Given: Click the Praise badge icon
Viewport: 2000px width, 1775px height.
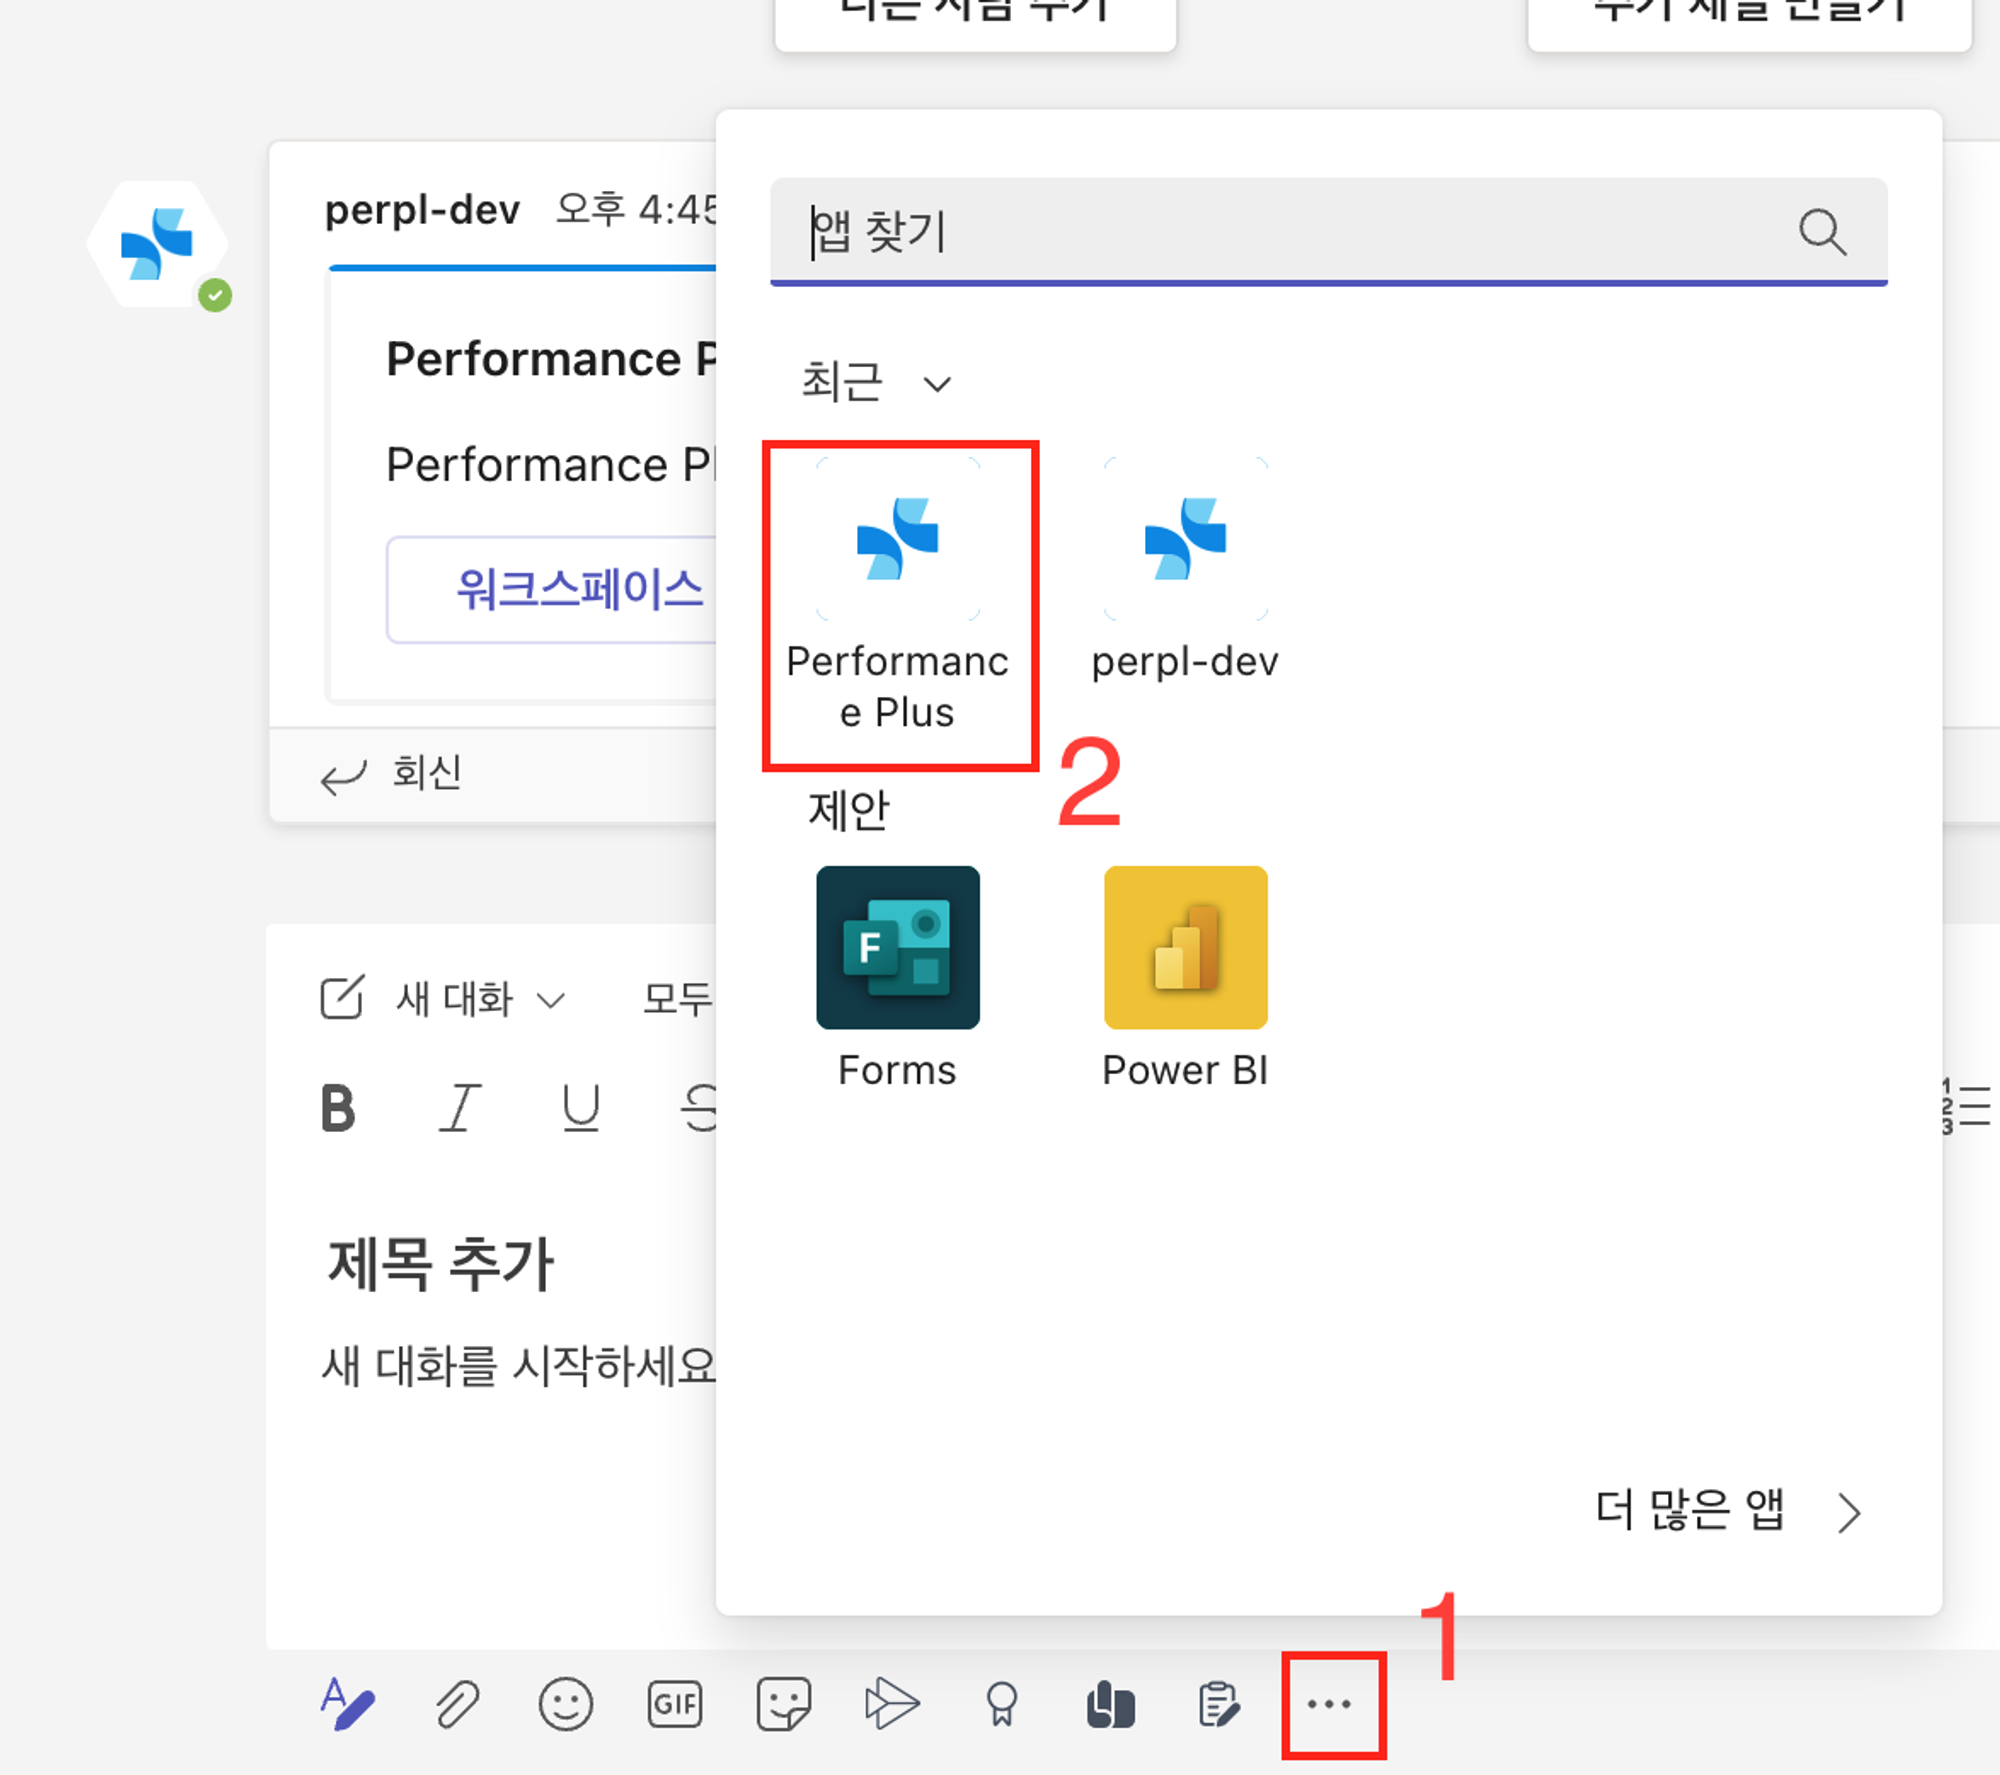Looking at the screenshot, I should 1001,1703.
